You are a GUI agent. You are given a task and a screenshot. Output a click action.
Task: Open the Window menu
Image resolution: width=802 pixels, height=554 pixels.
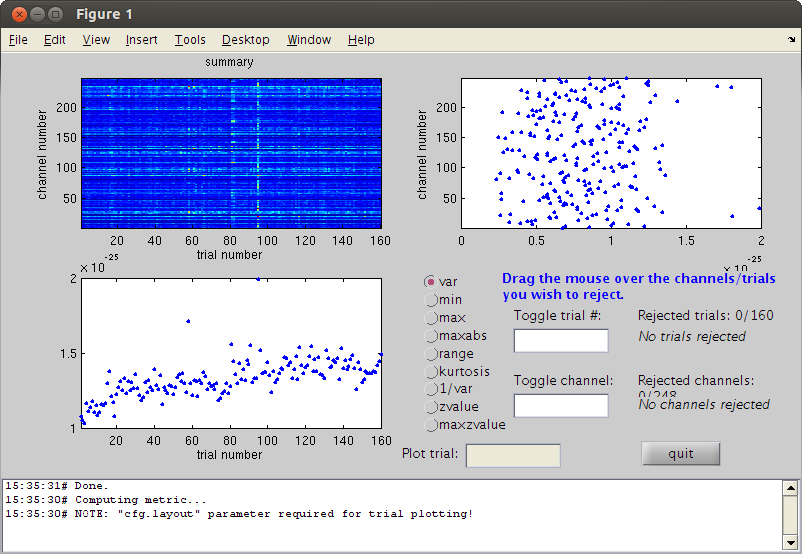pos(309,40)
